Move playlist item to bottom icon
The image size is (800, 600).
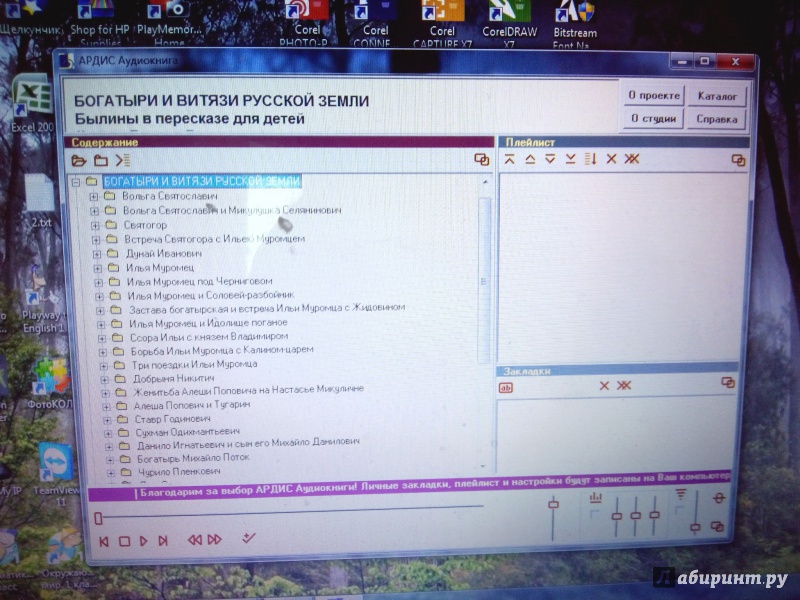(570, 159)
